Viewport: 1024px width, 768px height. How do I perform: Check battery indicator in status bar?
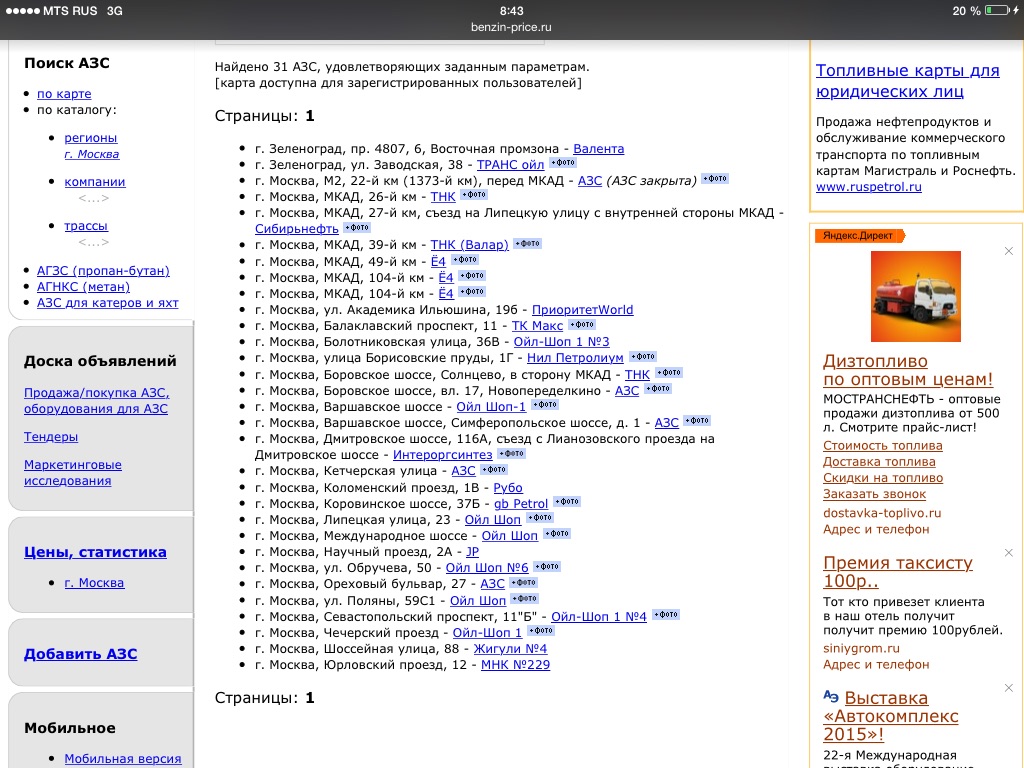tap(998, 11)
